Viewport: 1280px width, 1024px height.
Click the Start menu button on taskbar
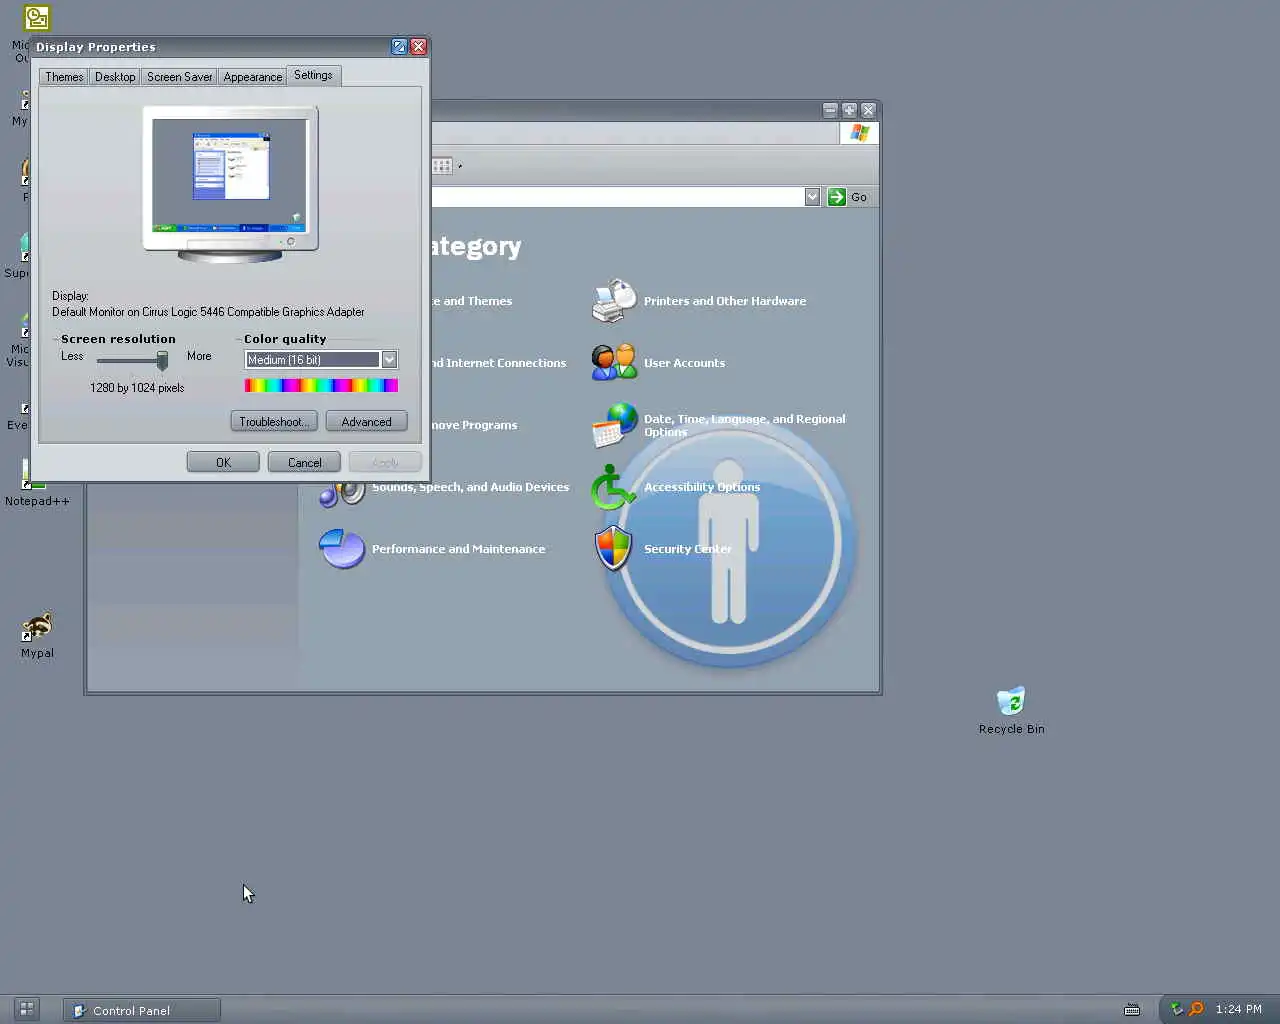pyautogui.click(x=27, y=1009)
